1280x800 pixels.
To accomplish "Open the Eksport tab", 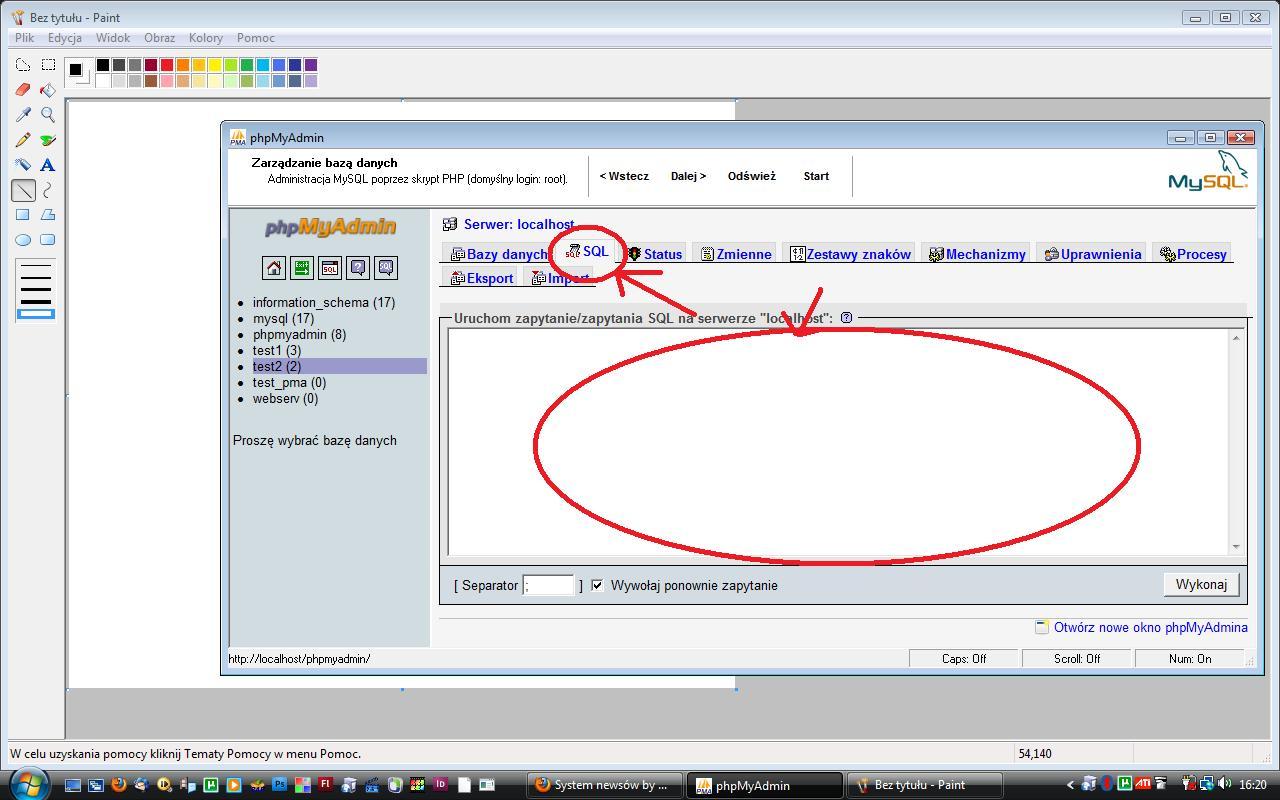I will [482, 278].
